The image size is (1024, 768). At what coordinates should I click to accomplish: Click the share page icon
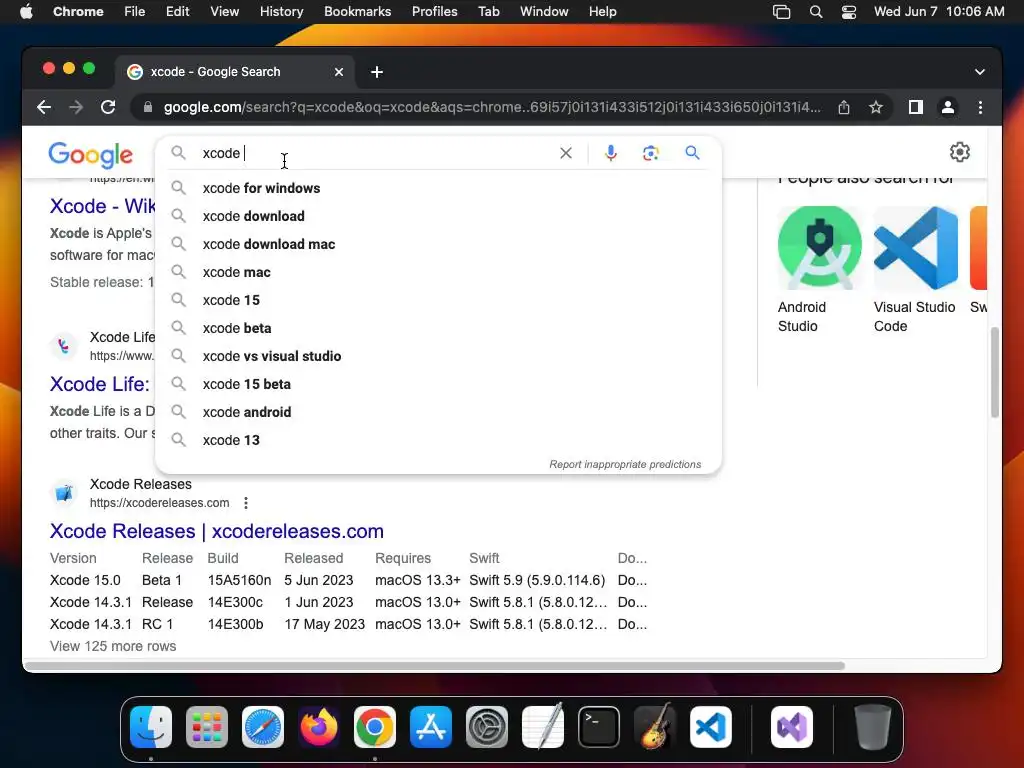point(844,107)
